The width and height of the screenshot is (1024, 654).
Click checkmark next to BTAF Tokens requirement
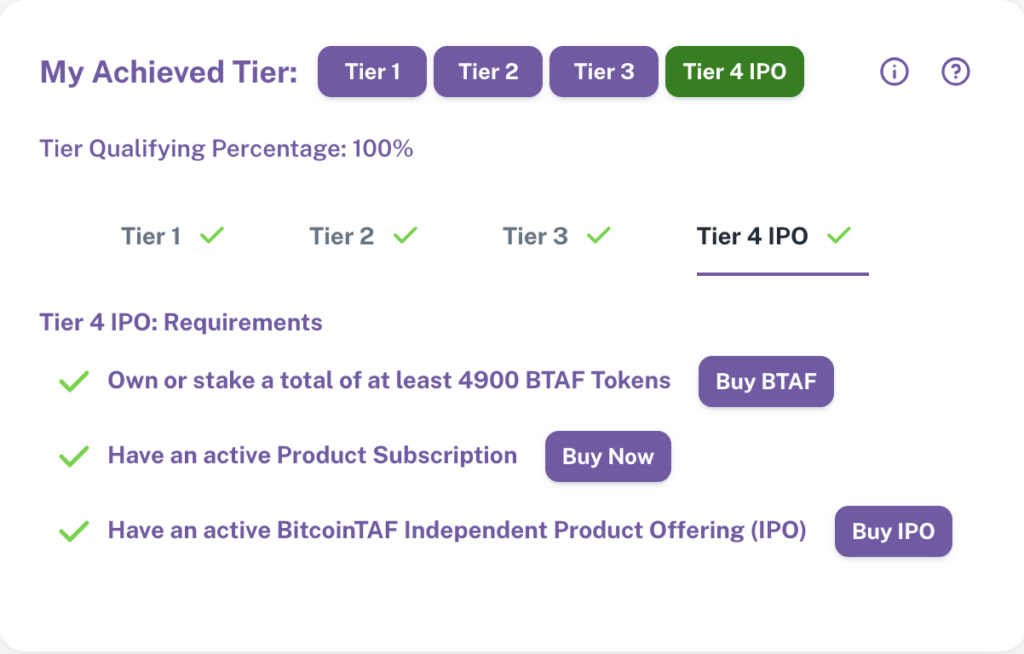[x=74, y=382]
